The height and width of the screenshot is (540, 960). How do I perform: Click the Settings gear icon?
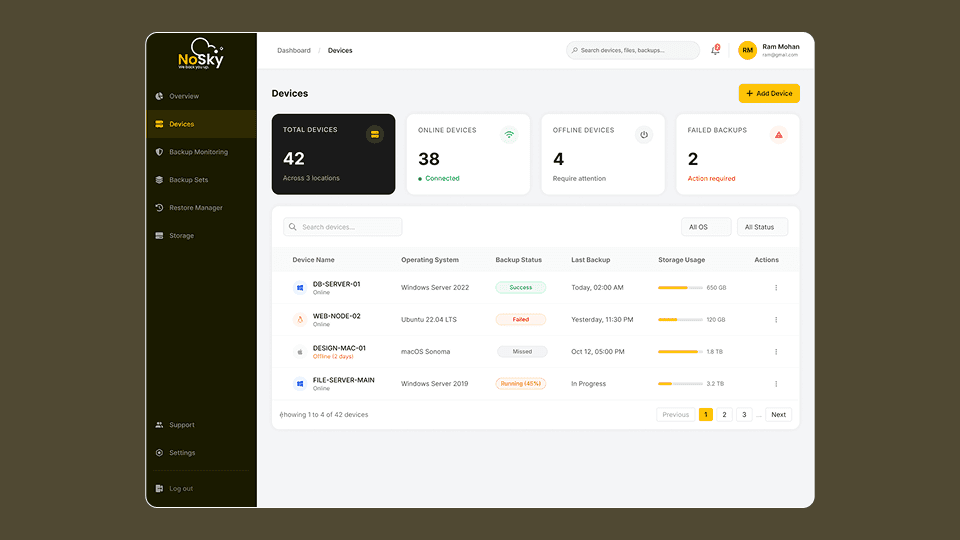[x=159, y=453]
